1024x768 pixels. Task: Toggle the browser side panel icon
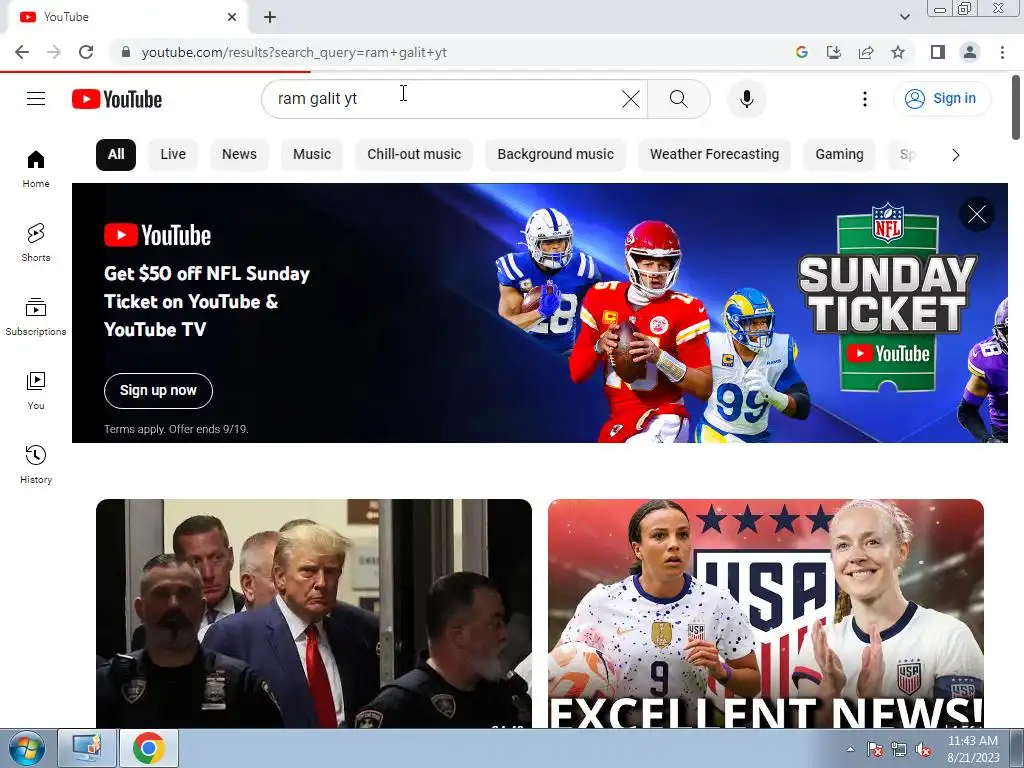[x=938, y=52]
